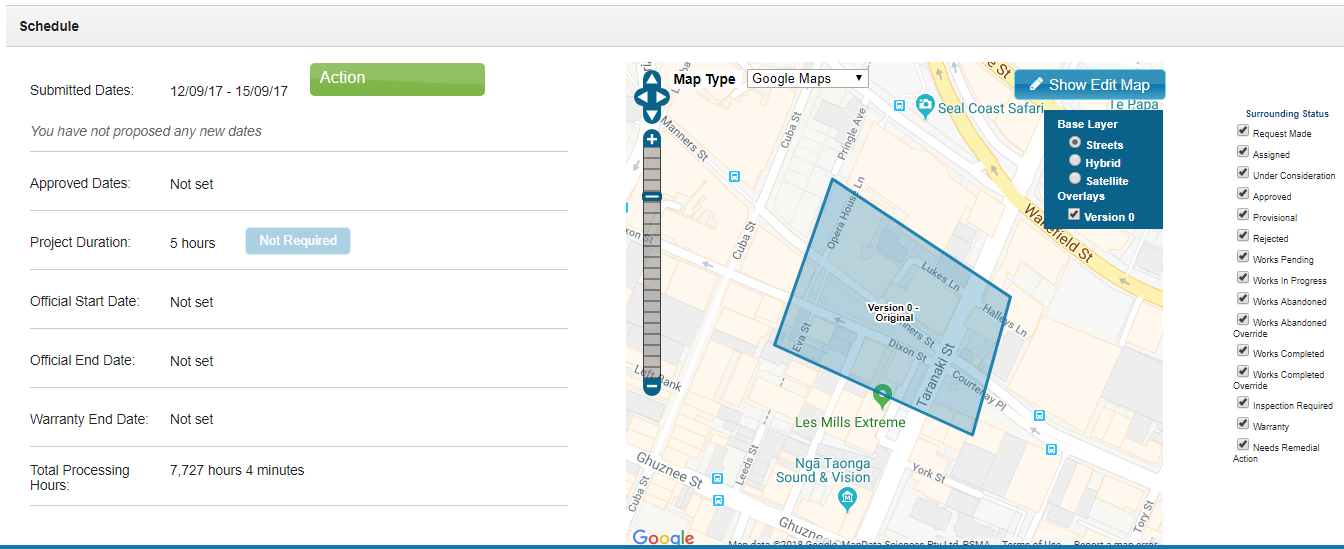1344x549 pixels.
Task: Uncheck the Assigned status
Action: (1243, 152)
